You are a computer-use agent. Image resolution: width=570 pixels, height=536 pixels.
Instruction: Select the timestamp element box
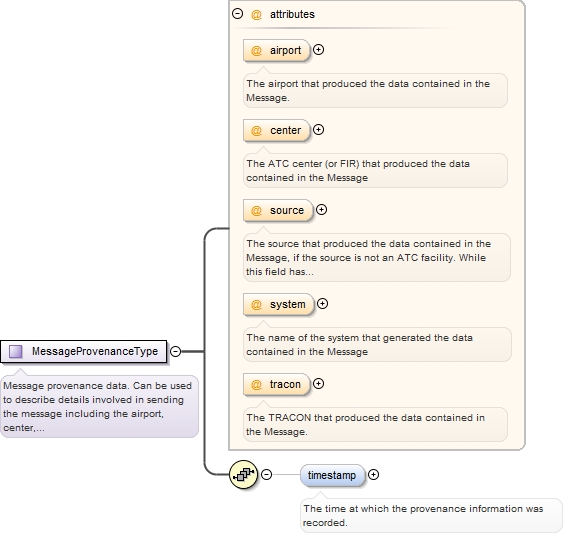(x=332, y=475)
